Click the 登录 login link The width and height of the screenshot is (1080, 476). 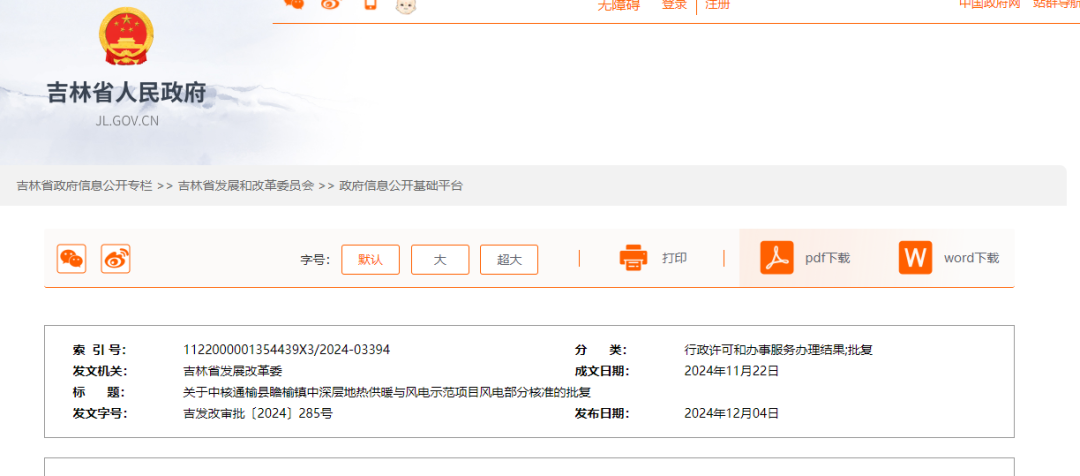coord(674,5)
